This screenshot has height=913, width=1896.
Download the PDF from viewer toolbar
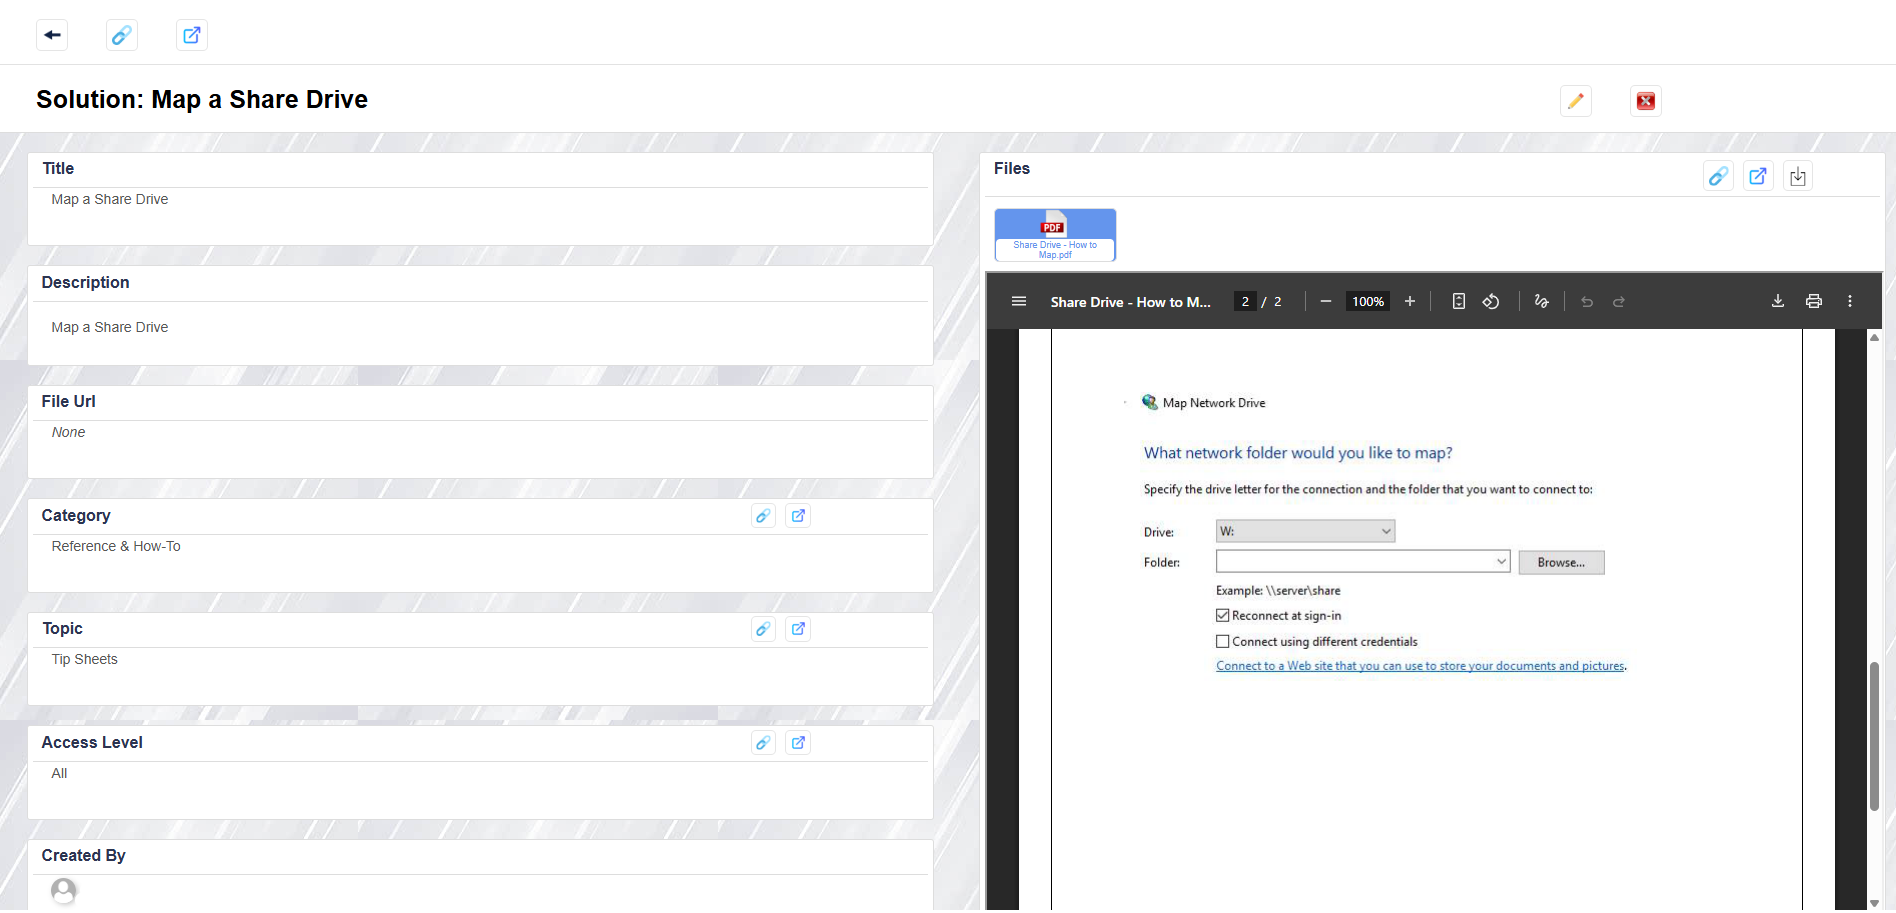coord(1778,301)
